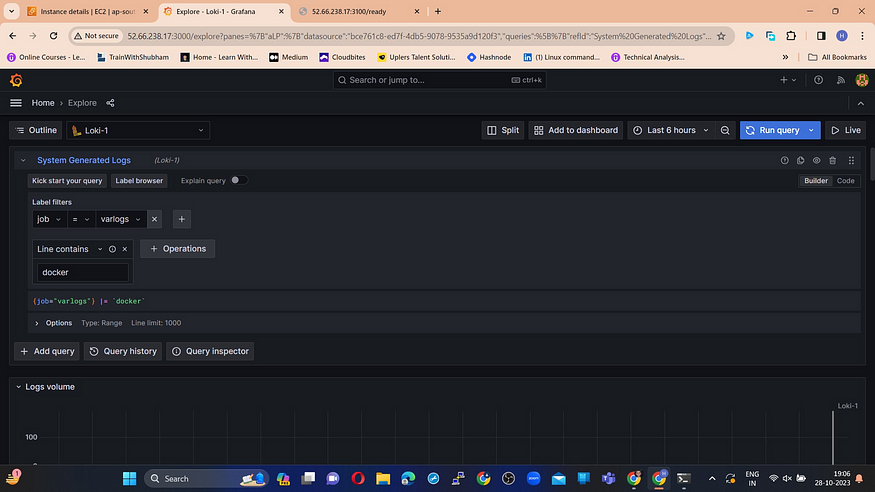Open the hamburger navigation menu
The width and height of the screenshot is (875, 492).
(16, 103)
